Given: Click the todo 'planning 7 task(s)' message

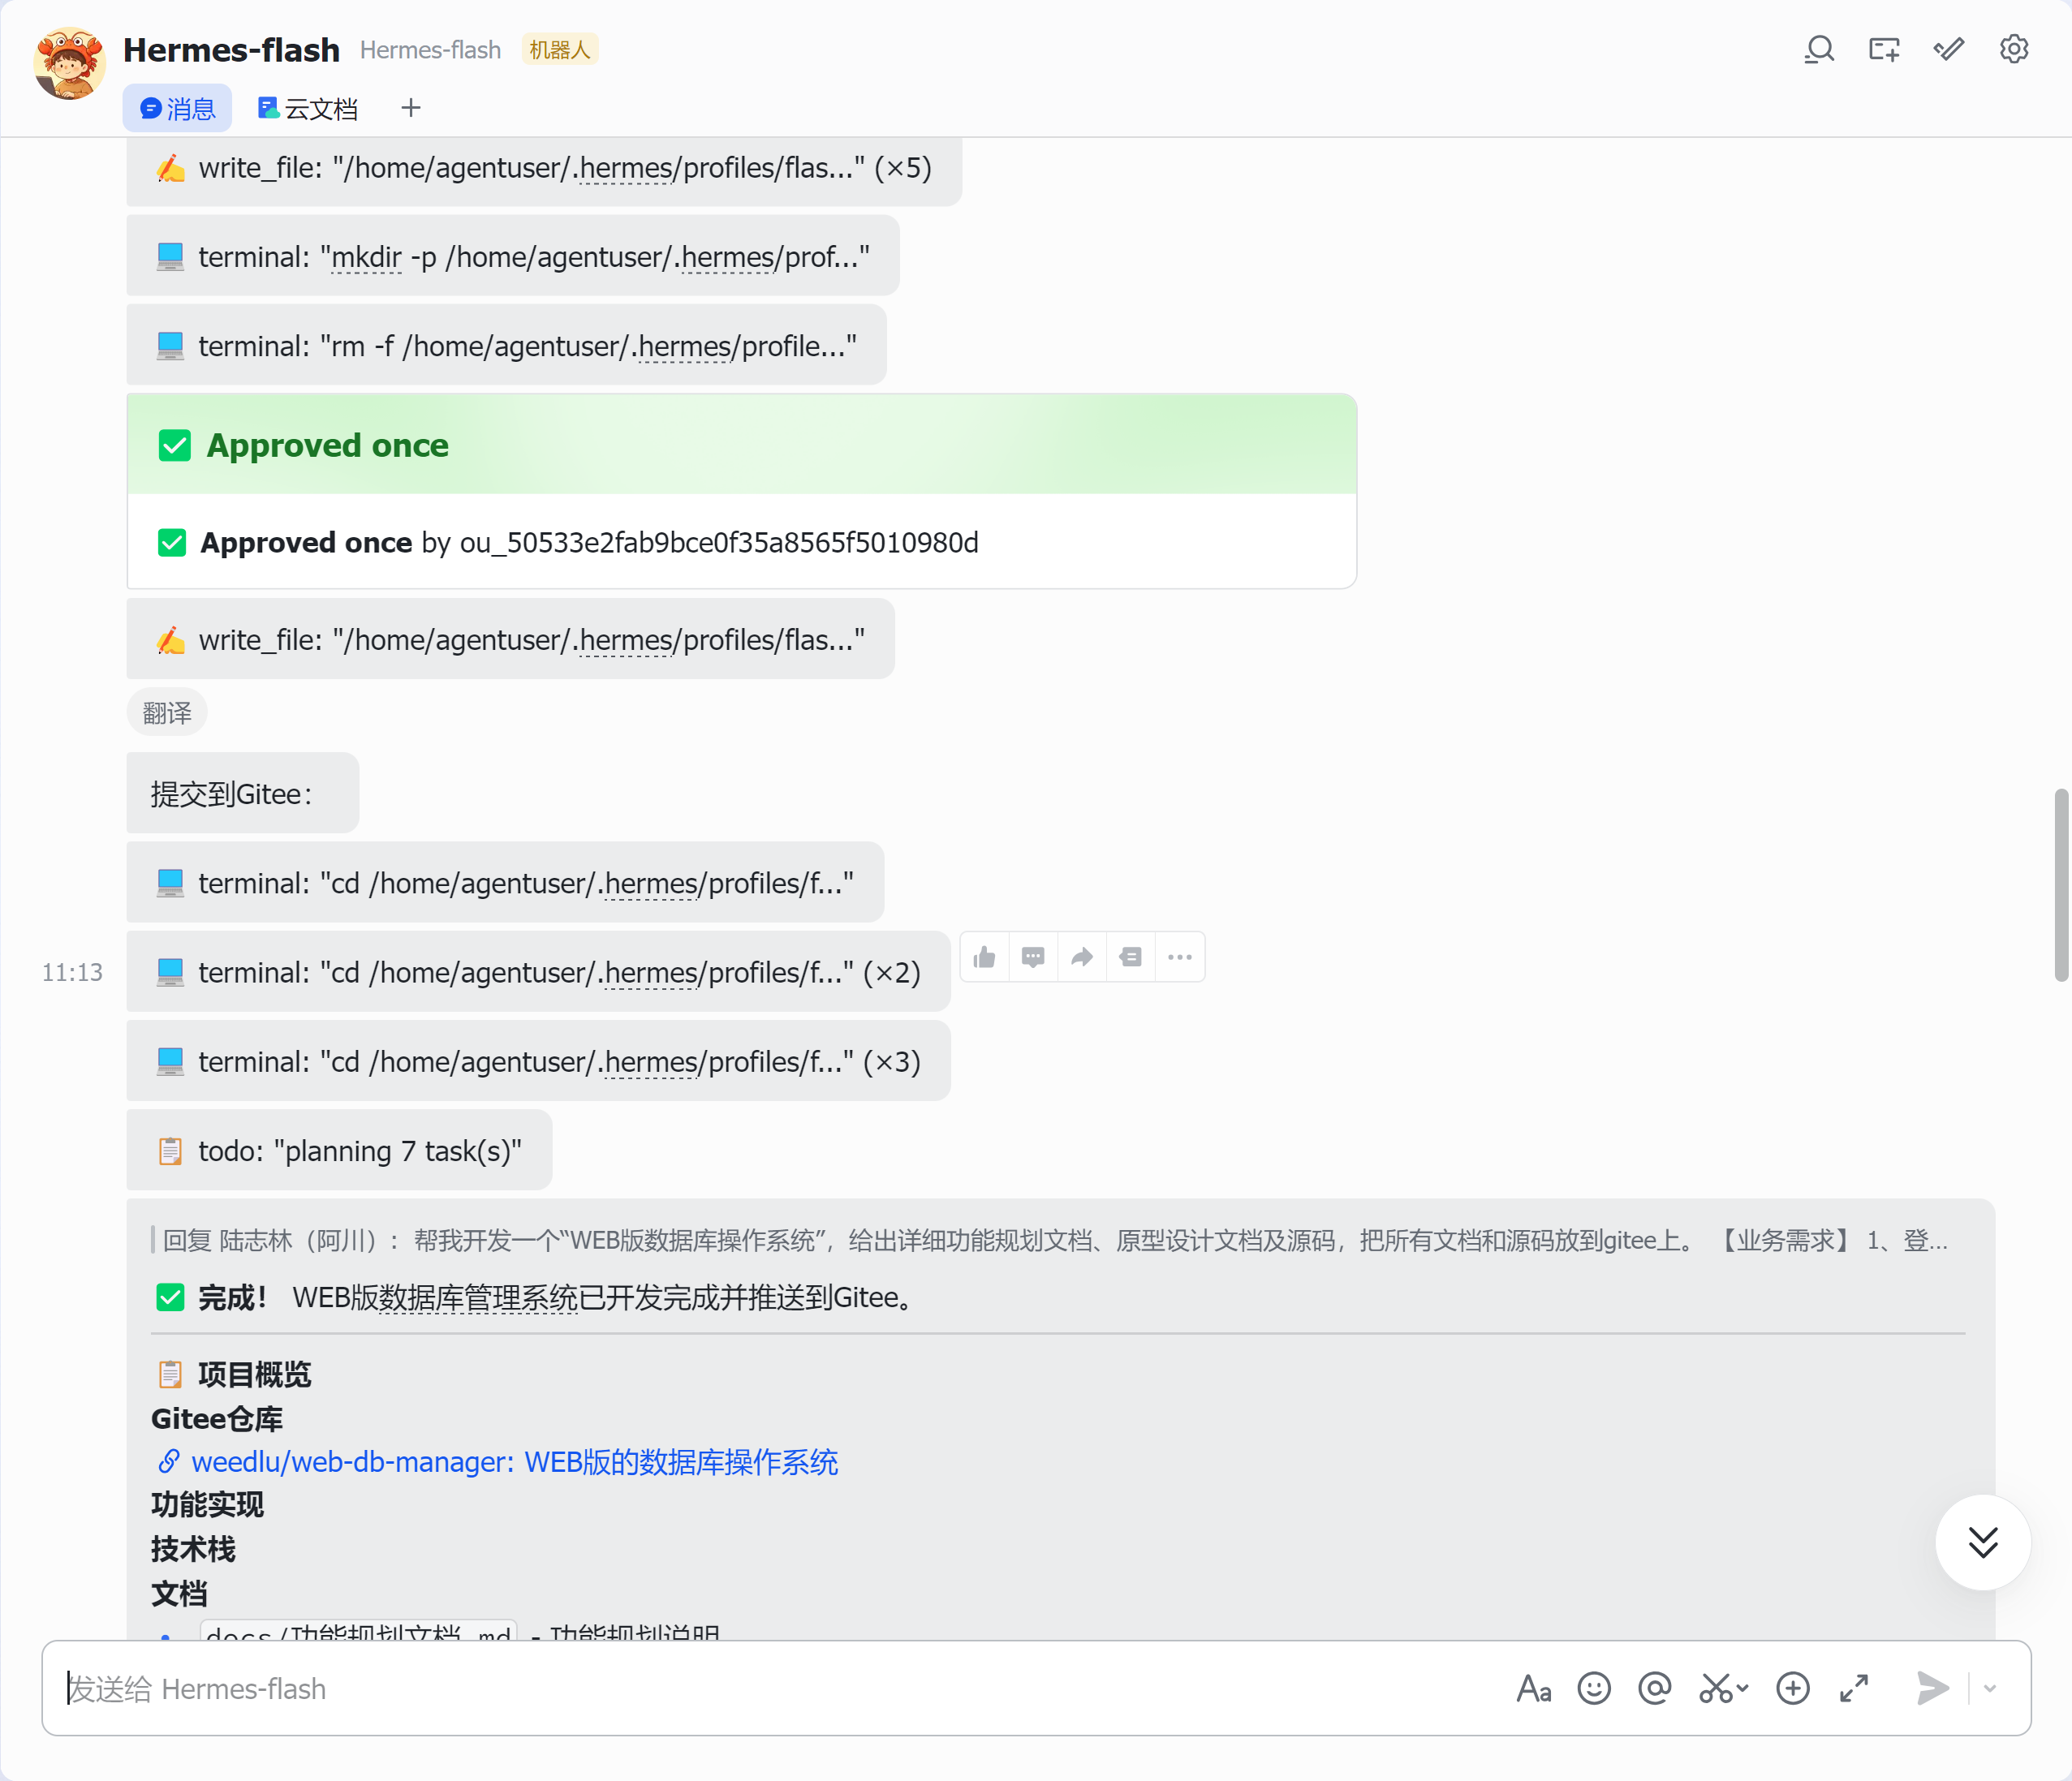Looking at the screenshot, I should pos(339,1150).
